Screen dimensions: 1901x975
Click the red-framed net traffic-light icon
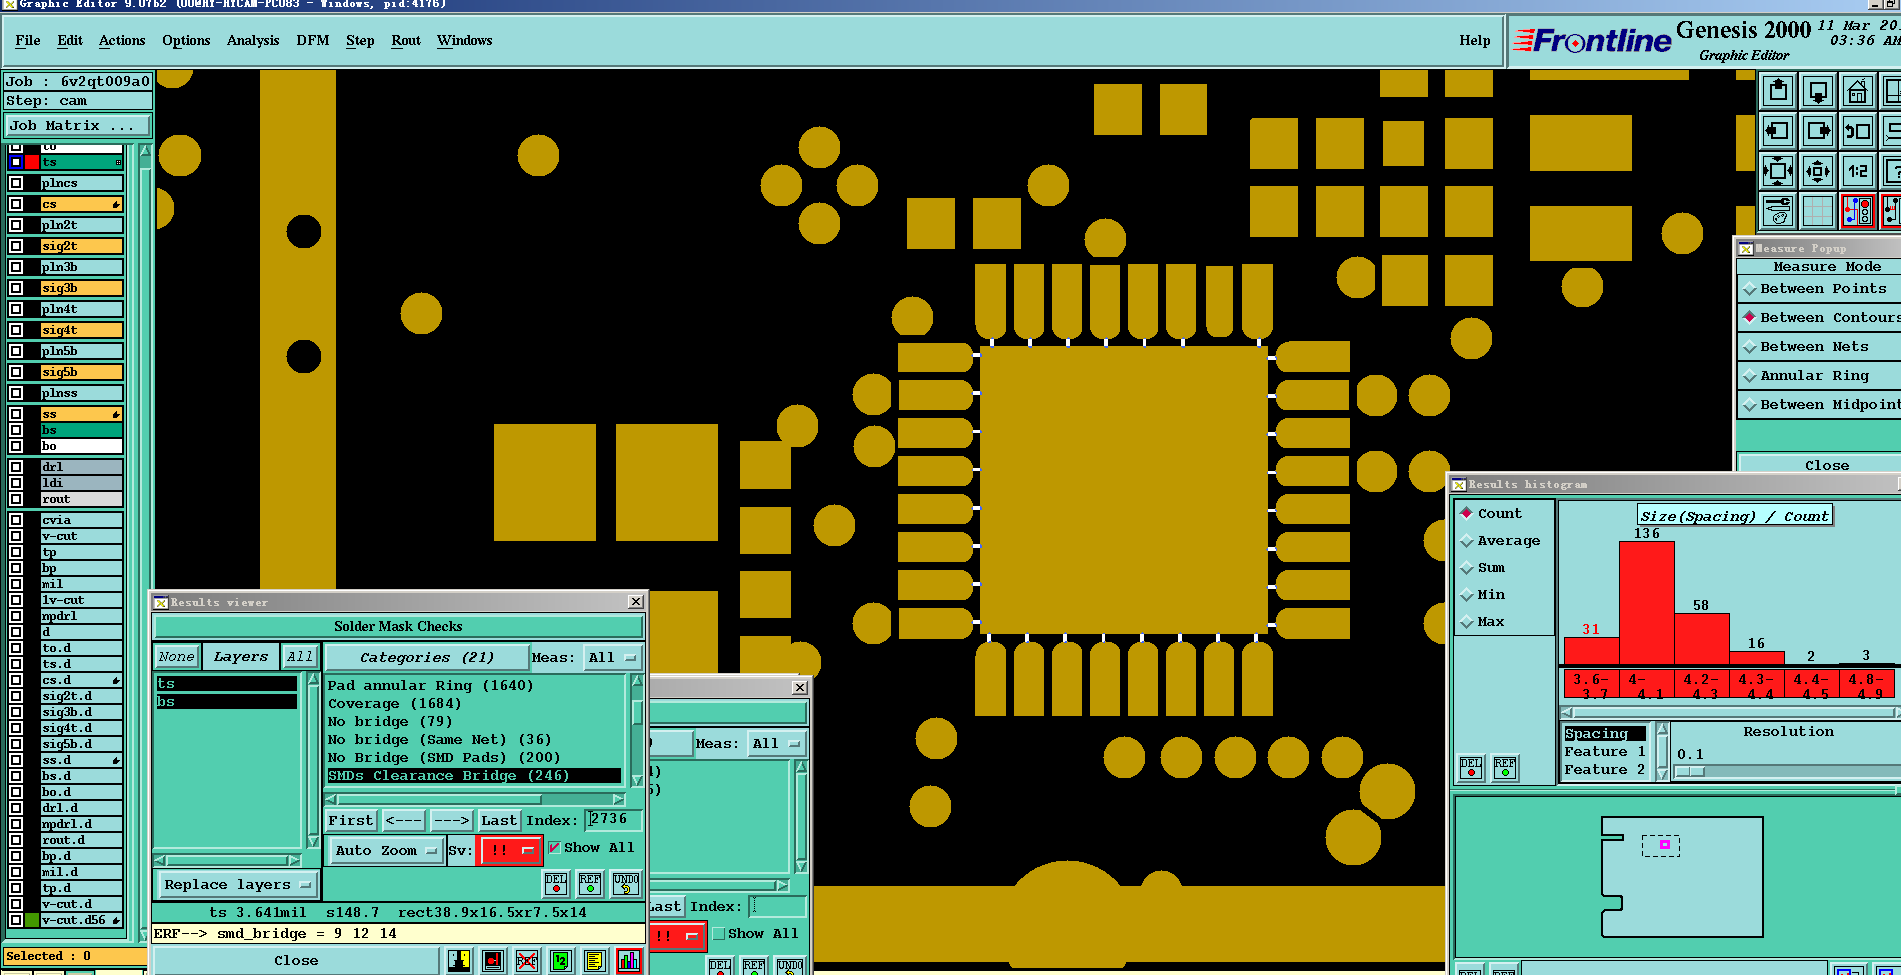pos(1858,211)
